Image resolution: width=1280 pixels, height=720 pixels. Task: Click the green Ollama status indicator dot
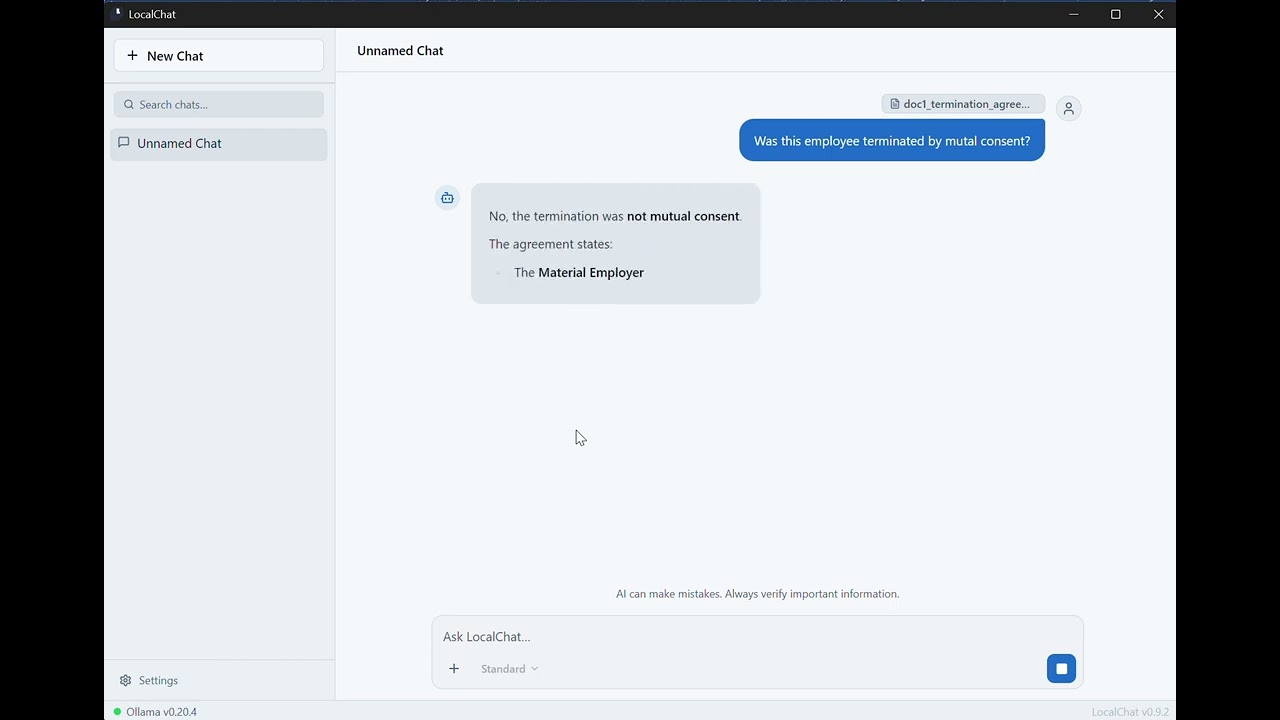[117, 712]
